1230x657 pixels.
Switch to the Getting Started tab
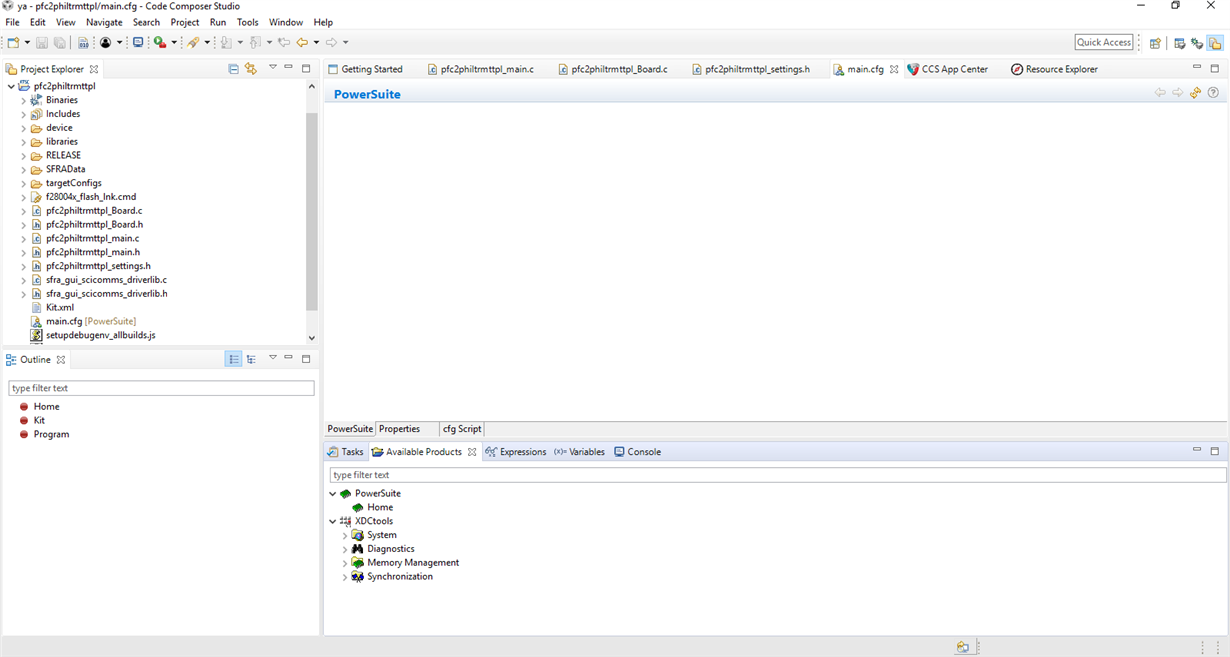pos(366,69)
